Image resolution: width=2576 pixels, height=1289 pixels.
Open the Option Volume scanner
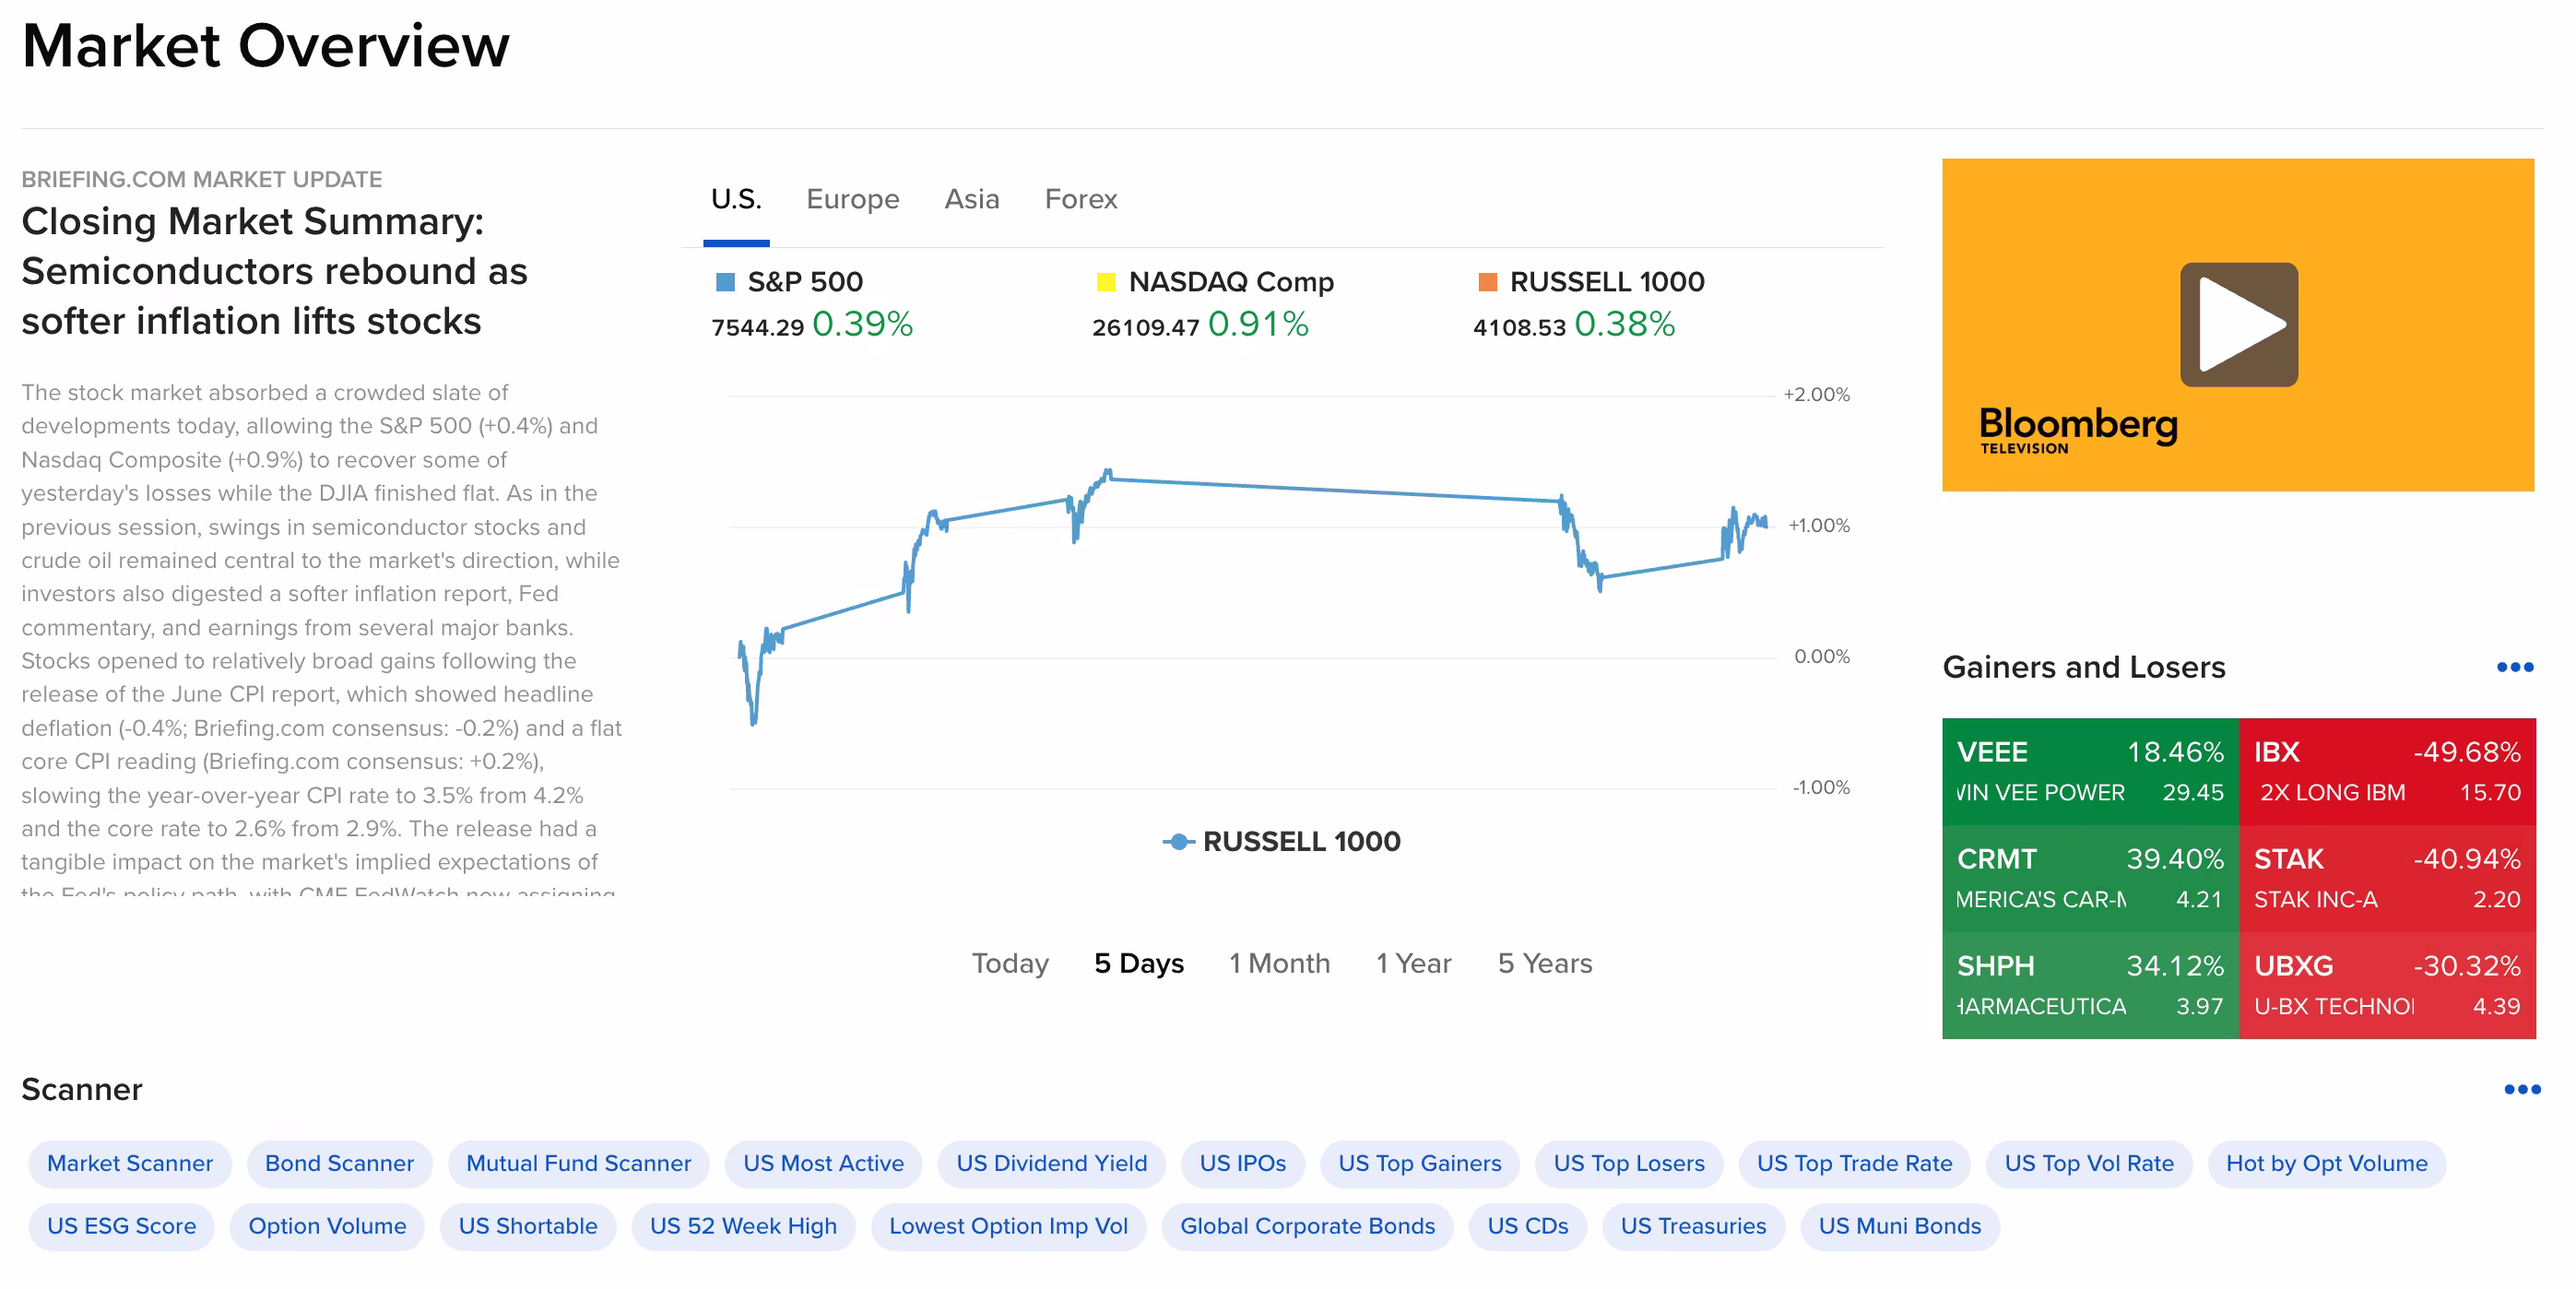coord(327,1226)
